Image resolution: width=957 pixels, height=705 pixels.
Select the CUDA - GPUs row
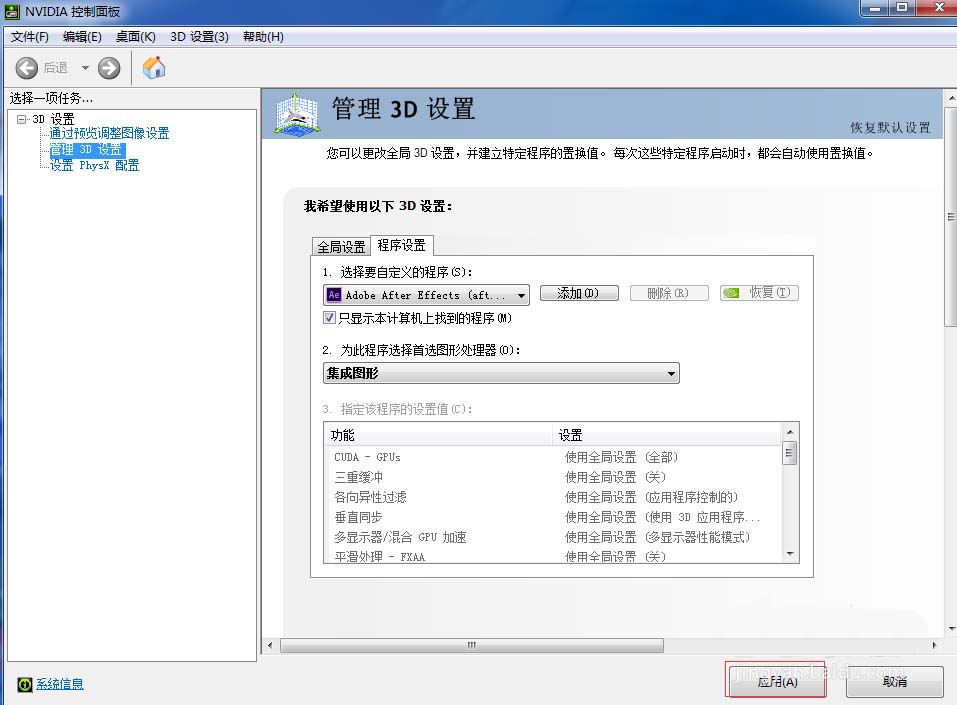(x=552, y=457)
